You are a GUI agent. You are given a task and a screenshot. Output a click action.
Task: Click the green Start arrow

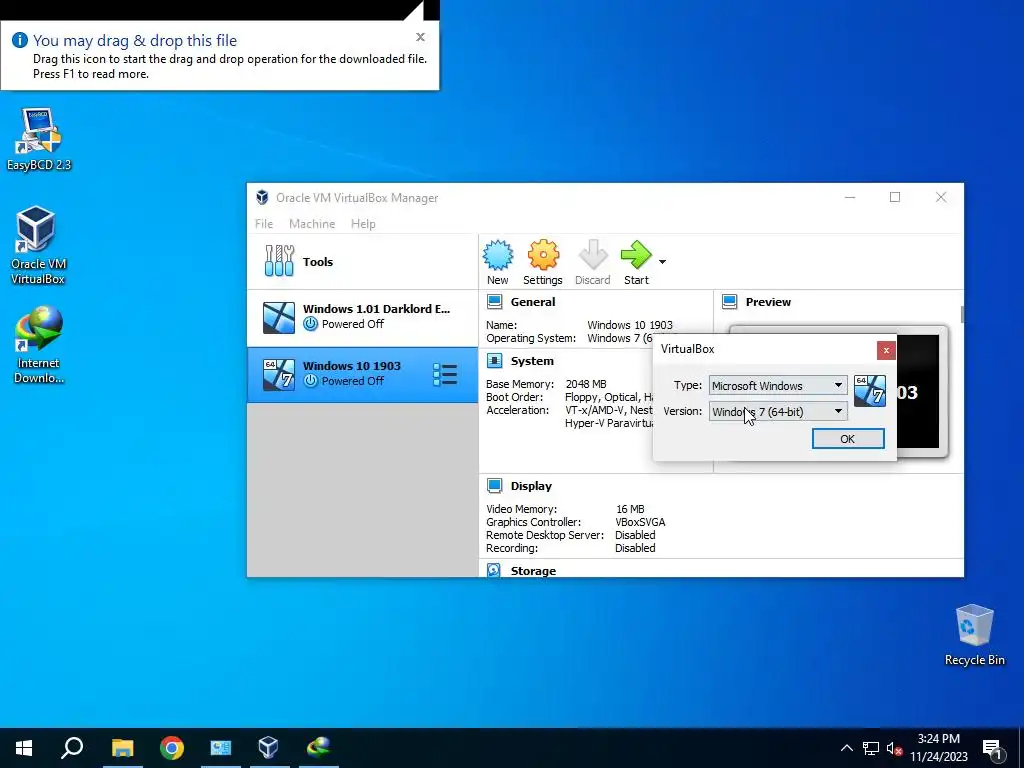pyautogui.click(x=635, y=255)
